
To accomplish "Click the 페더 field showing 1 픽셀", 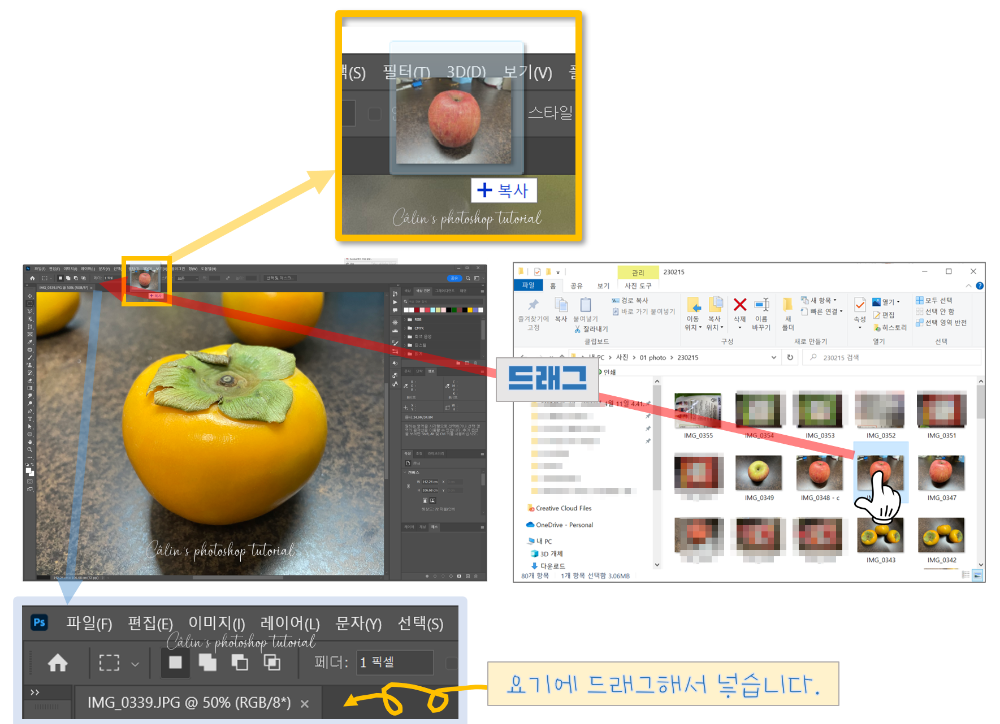I will (x=394, y=663).
